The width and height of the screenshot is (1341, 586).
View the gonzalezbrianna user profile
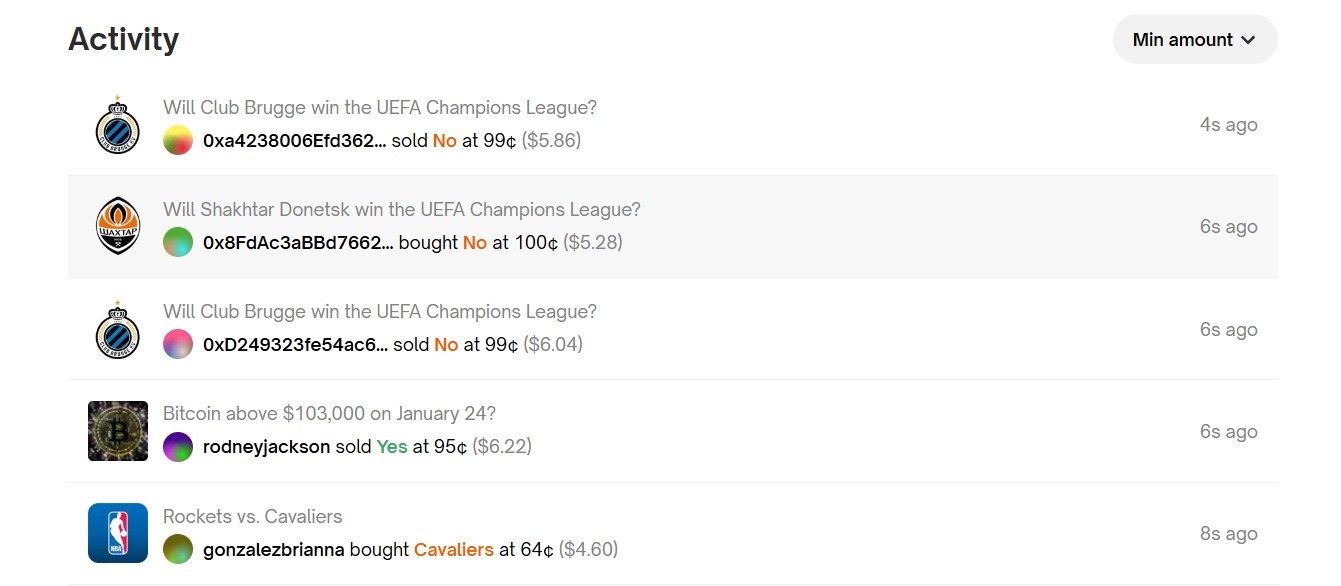(x=274, y=550)
